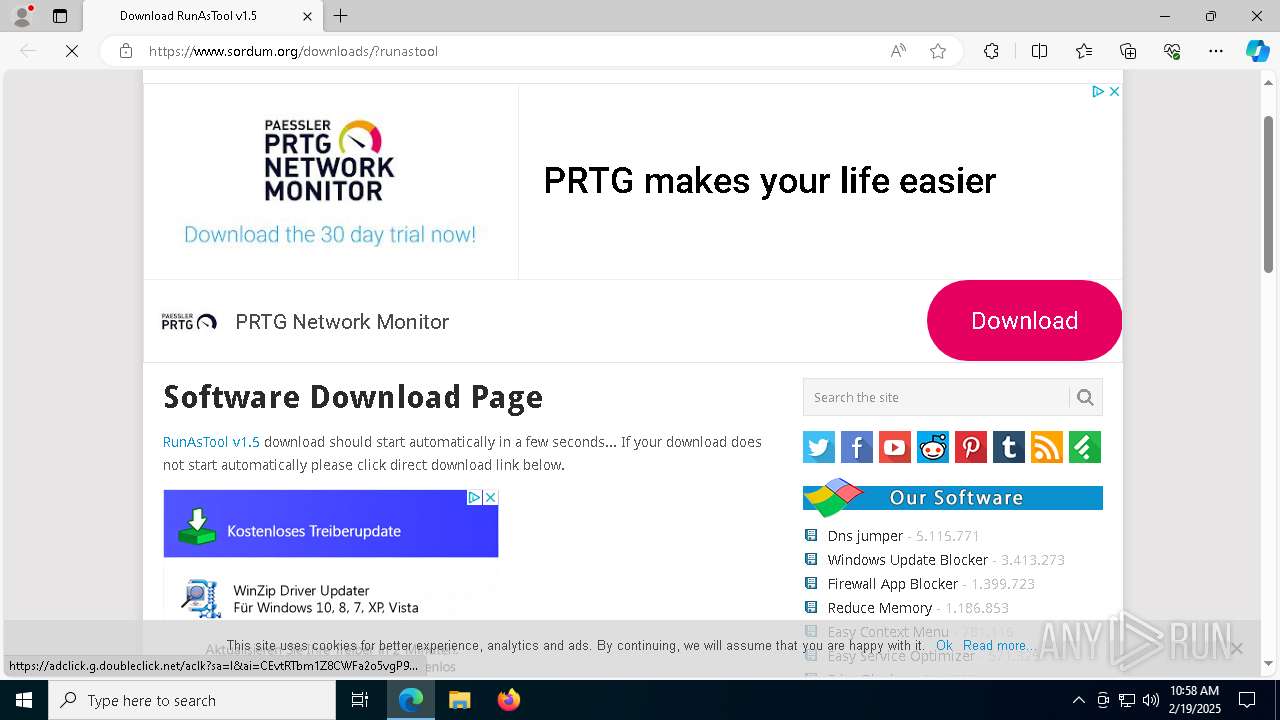This screenshot has height=720, width=1280.
Task: Open the volume control icon
Action: tap(1151, 700)
